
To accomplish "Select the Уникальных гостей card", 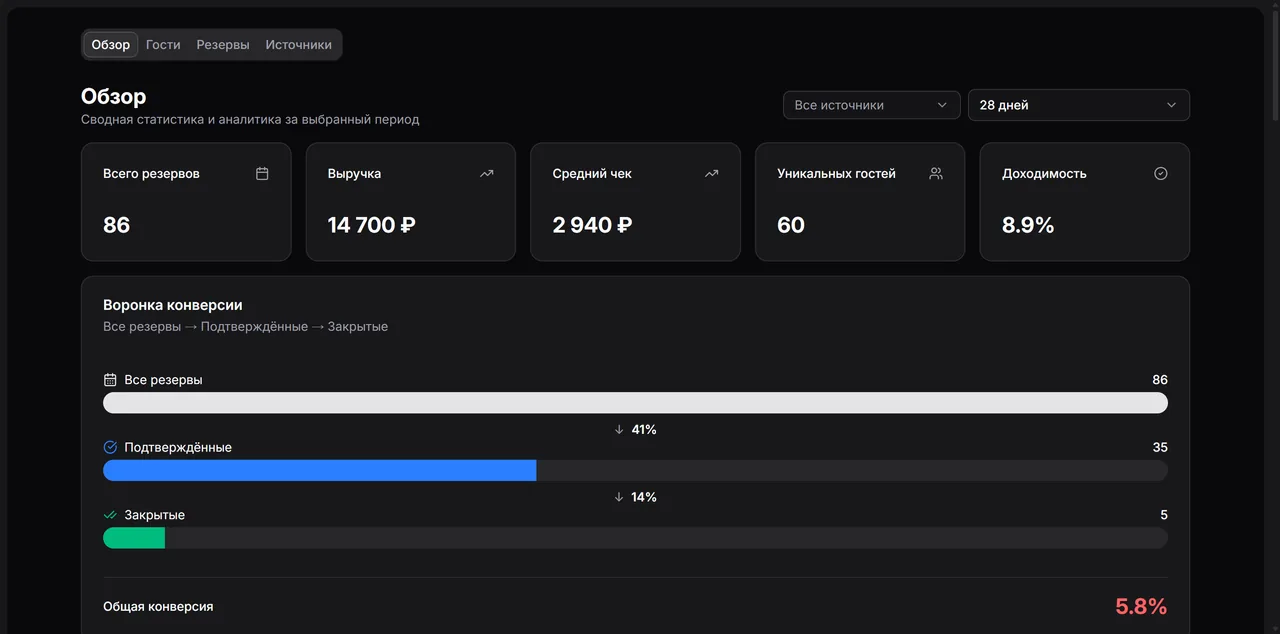I will tap(860, 202).
